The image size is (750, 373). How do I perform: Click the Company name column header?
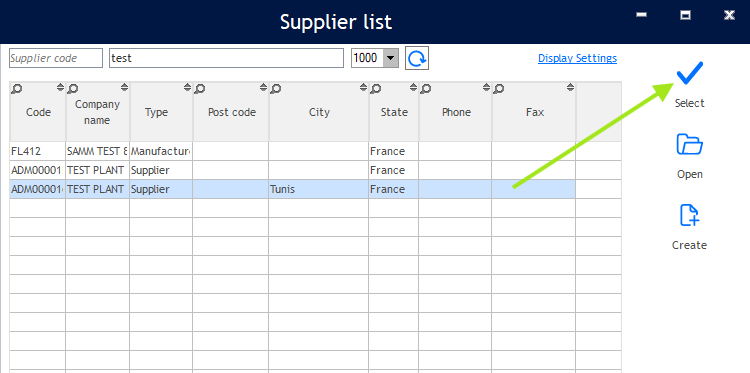coord(98,112)
